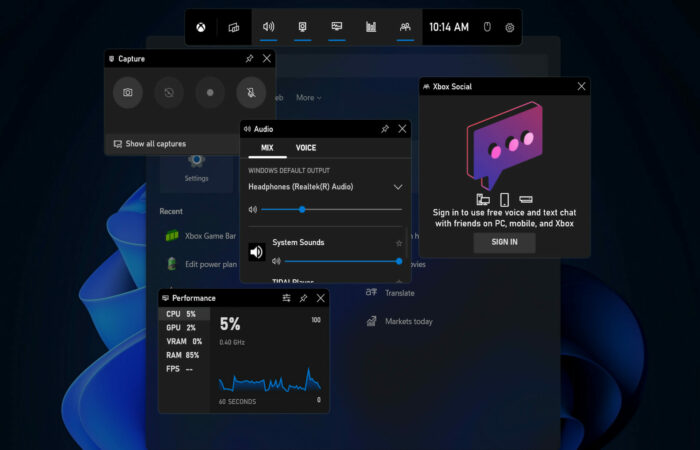
Task: Close the Capture widget
Action: [267, 58]
